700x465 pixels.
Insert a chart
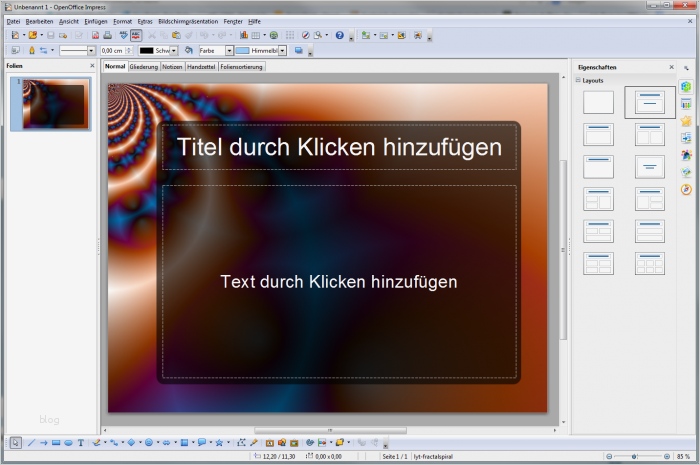coord(244,35)
